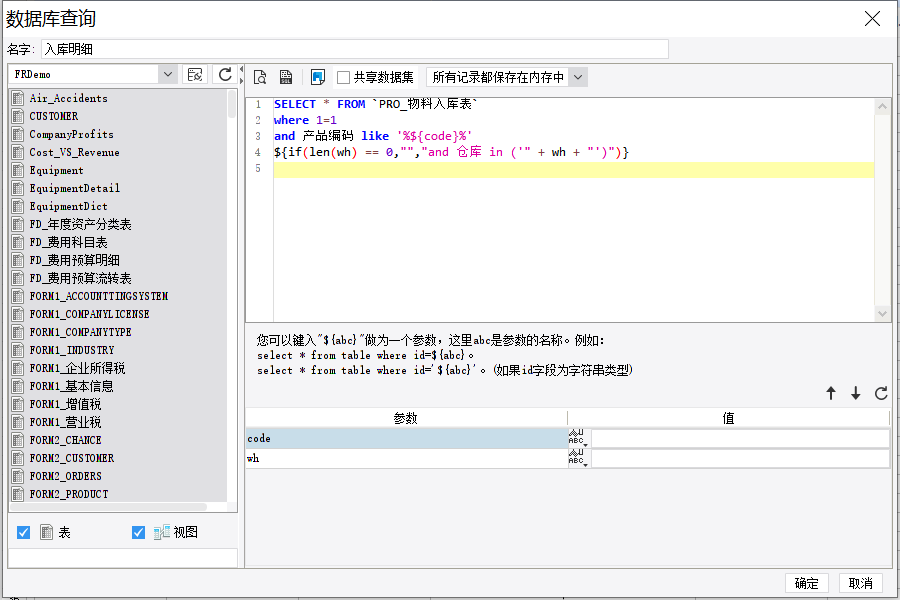Select the FORM1_营业税 table
Viewport: 900px width, 600px height.
(x=65, y=422)
